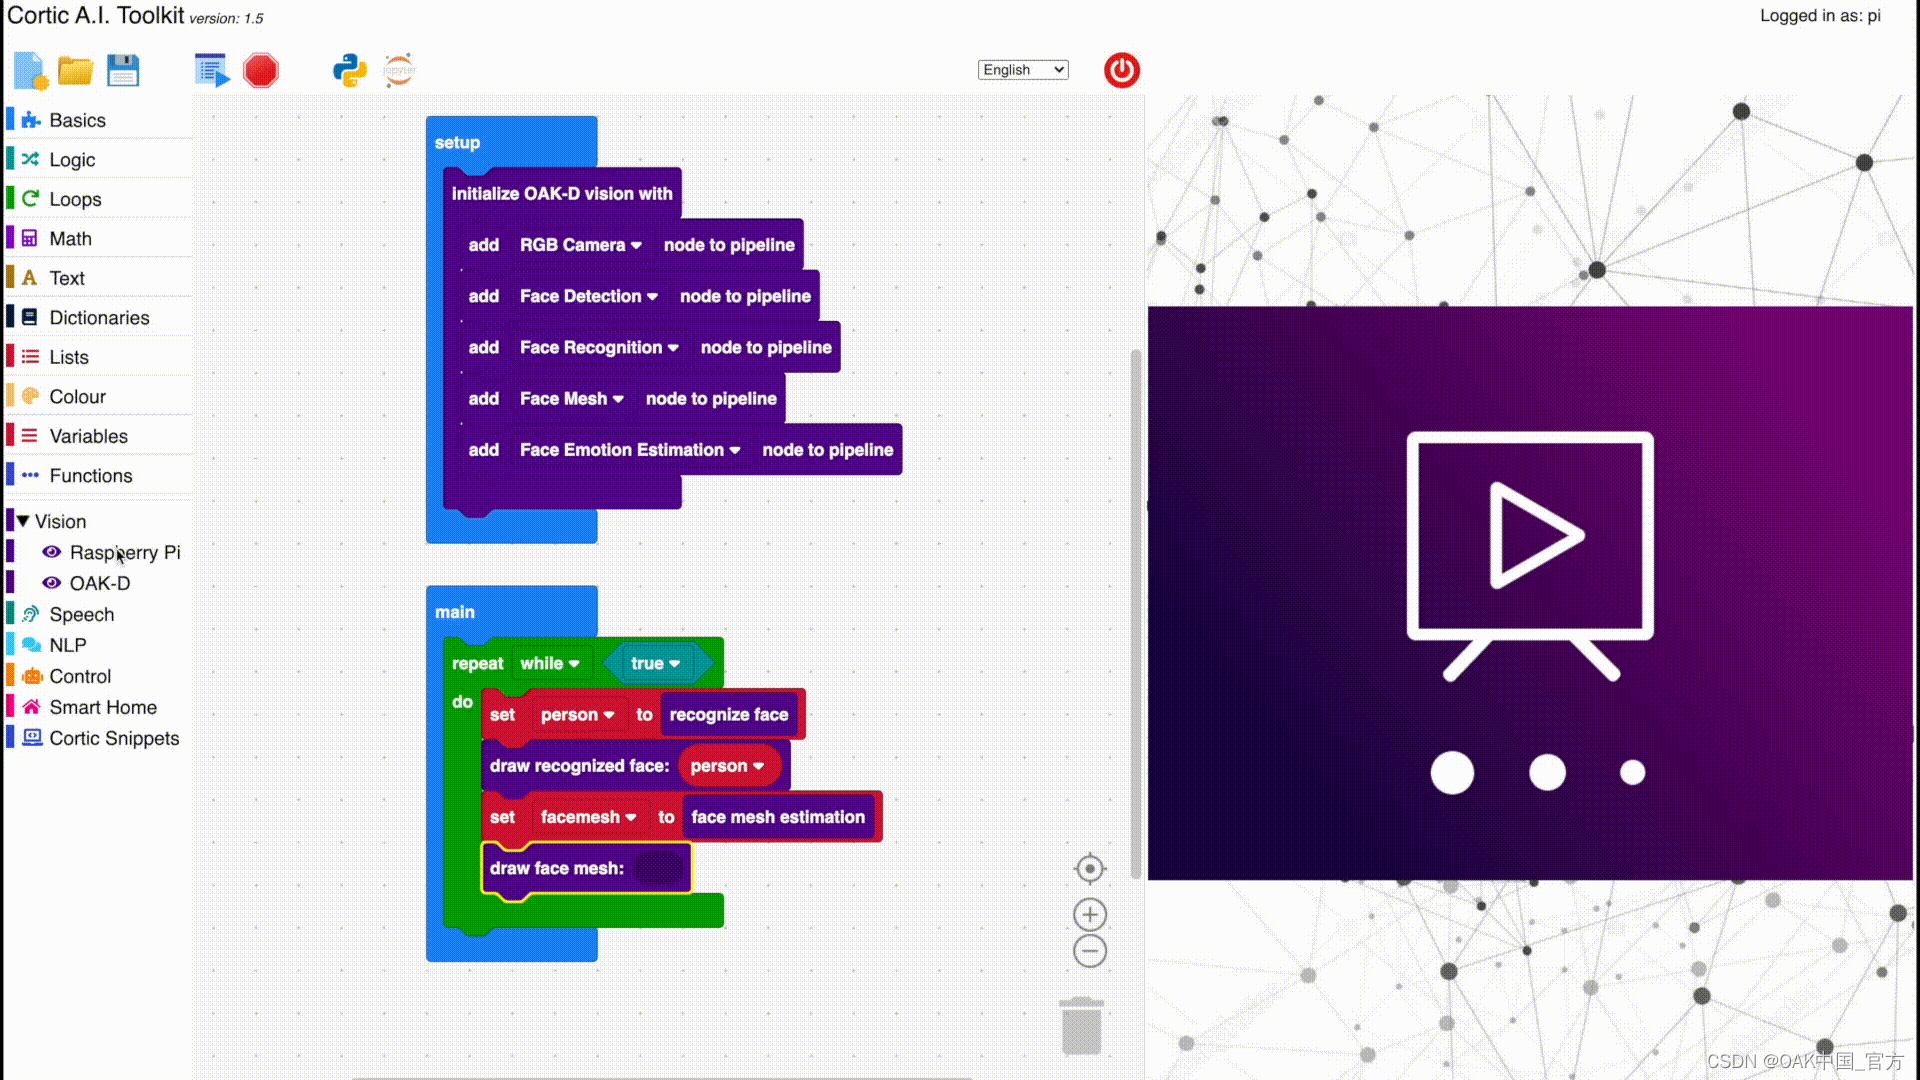The image size is (1920, 1080).
Task: Click the open folder icon
Action: pos(75,69)
